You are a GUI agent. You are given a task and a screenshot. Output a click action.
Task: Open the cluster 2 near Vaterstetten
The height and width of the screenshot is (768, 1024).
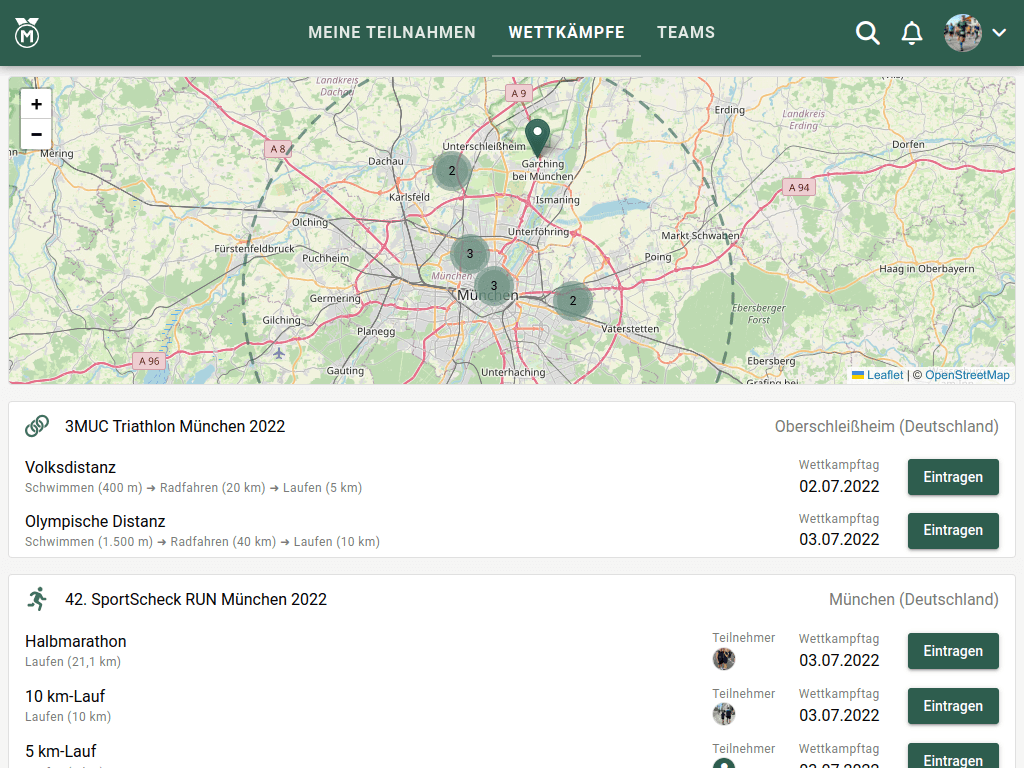click(573, 300)
